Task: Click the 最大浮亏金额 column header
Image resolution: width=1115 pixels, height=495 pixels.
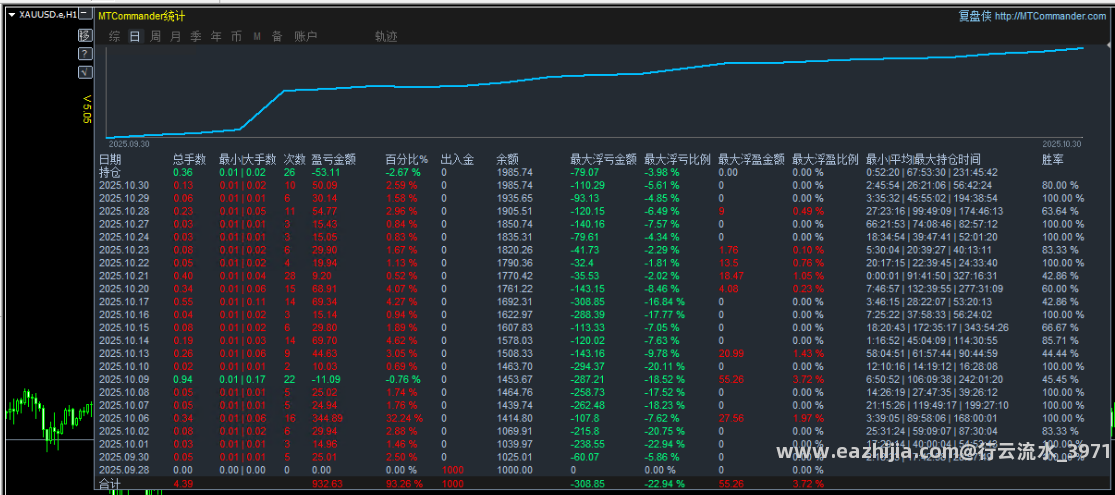Action: click(x=603, y=159)
